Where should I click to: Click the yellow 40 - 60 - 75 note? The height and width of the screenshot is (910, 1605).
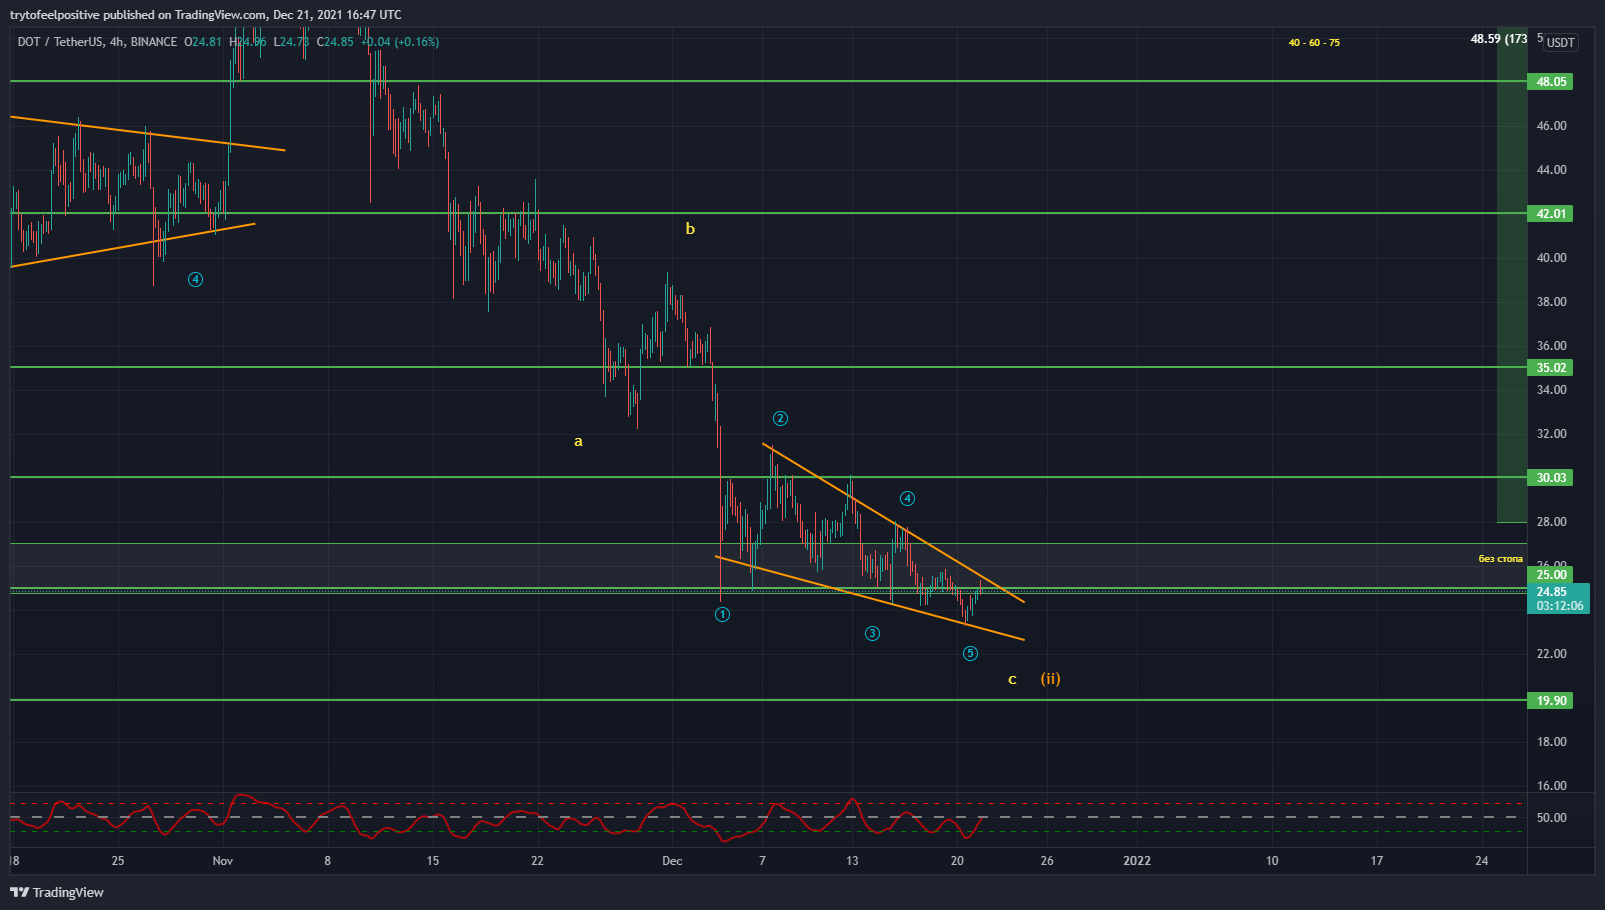coord(1314,43)
